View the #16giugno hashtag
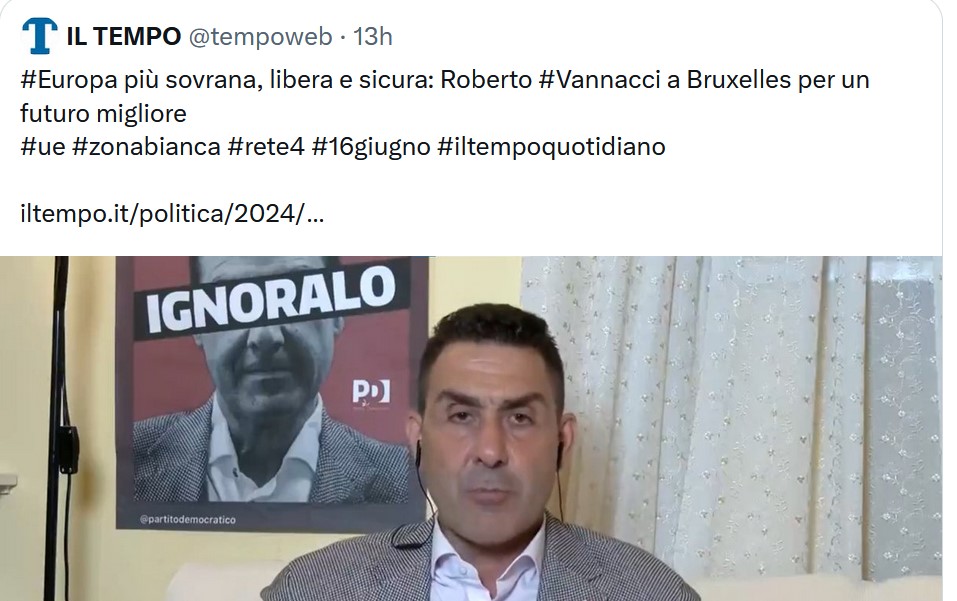The width and height of the screenshot is (957, 601). tap(371, 147)
